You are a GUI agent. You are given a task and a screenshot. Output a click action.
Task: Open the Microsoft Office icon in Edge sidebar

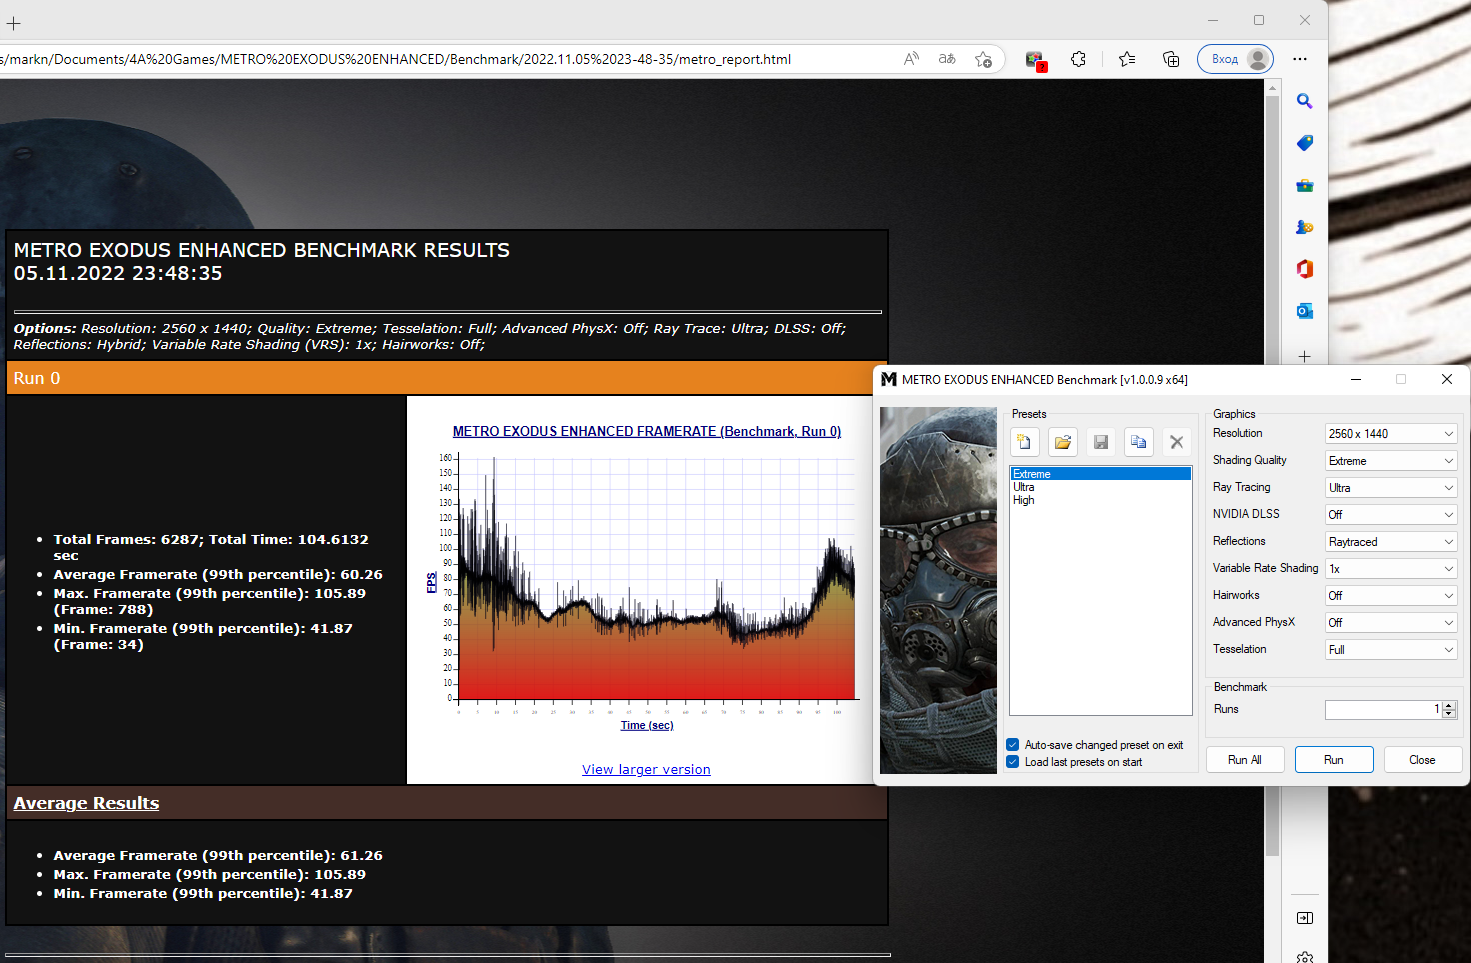1305,269
